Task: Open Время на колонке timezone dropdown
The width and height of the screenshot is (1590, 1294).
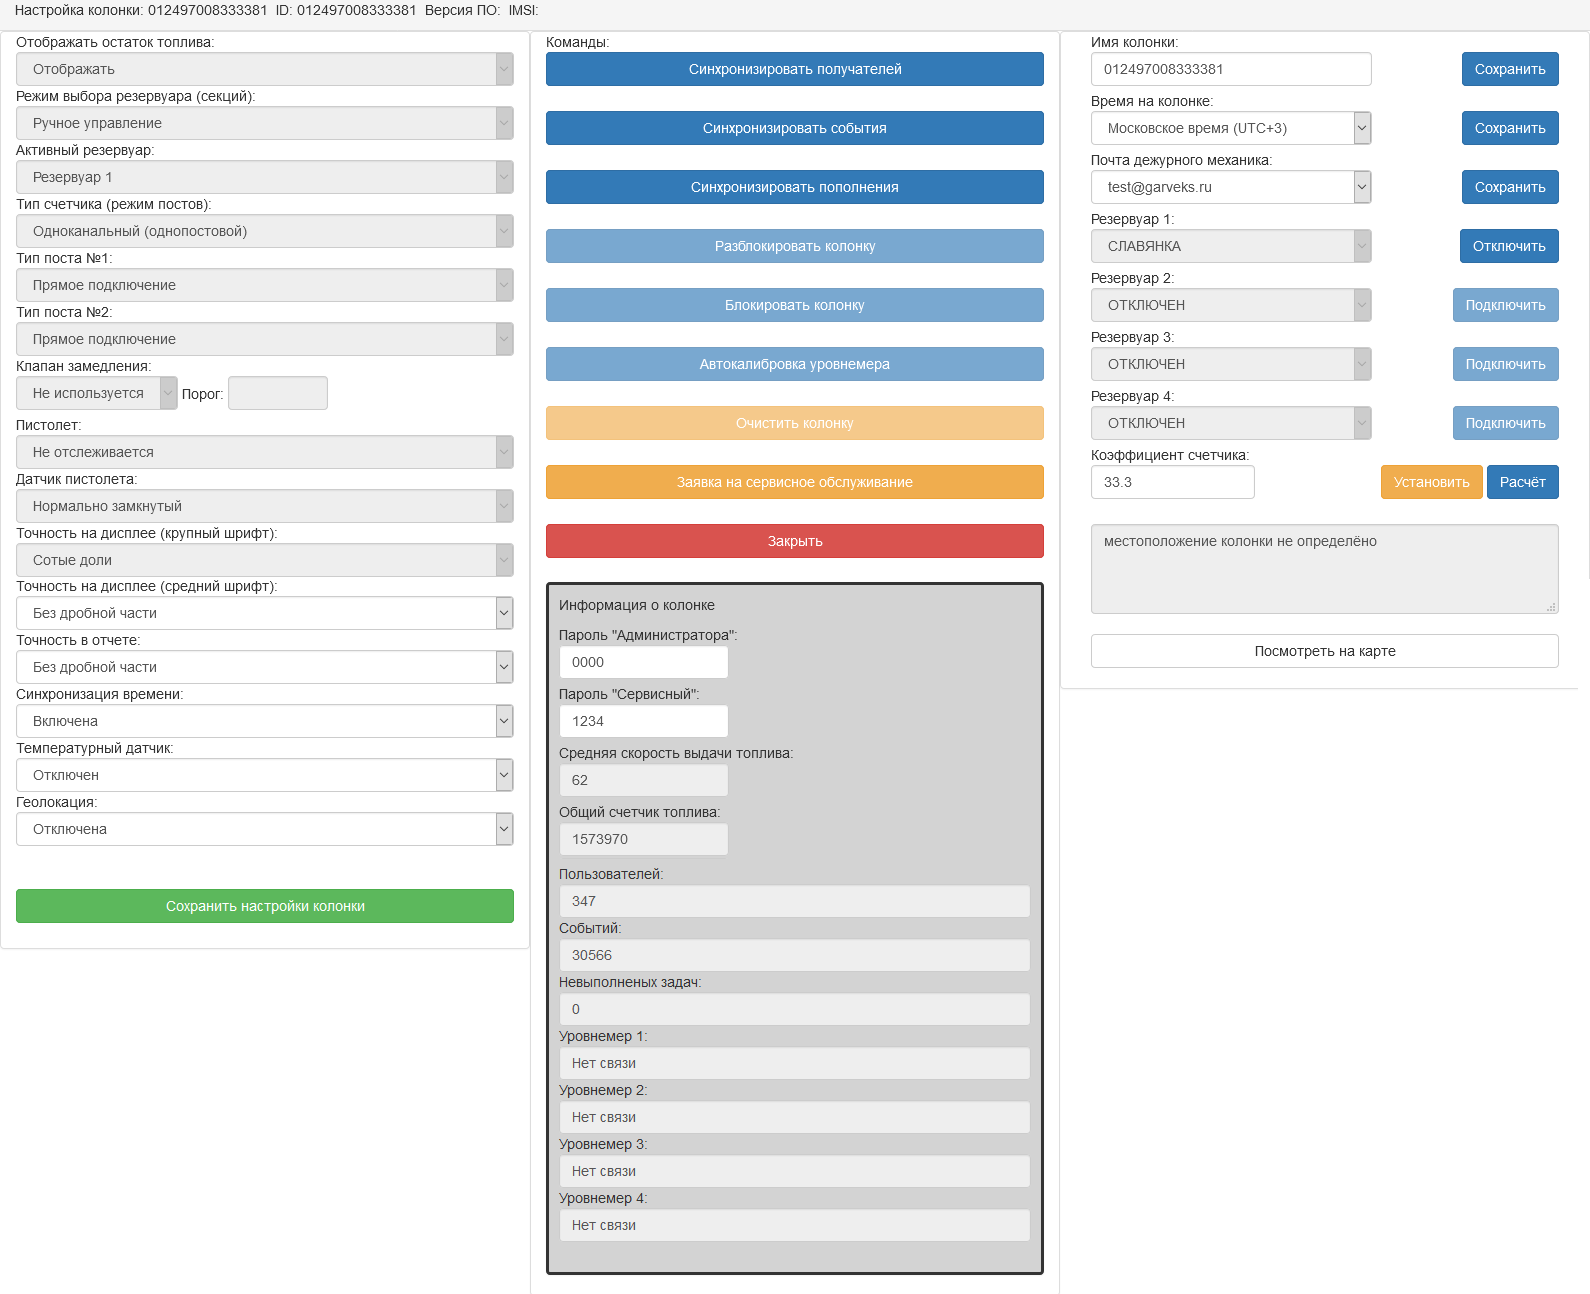Action: pos(1230,128)
